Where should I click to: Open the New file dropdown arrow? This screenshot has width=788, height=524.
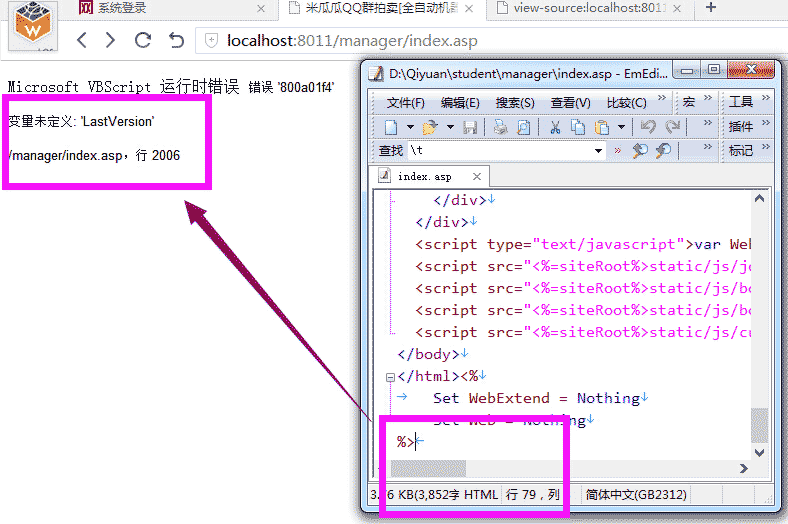coord(410,127)
